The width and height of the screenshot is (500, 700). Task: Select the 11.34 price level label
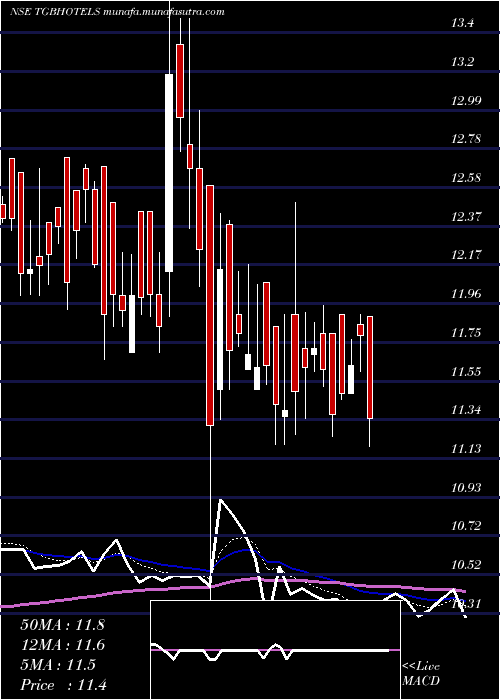[x=466, y=411]
